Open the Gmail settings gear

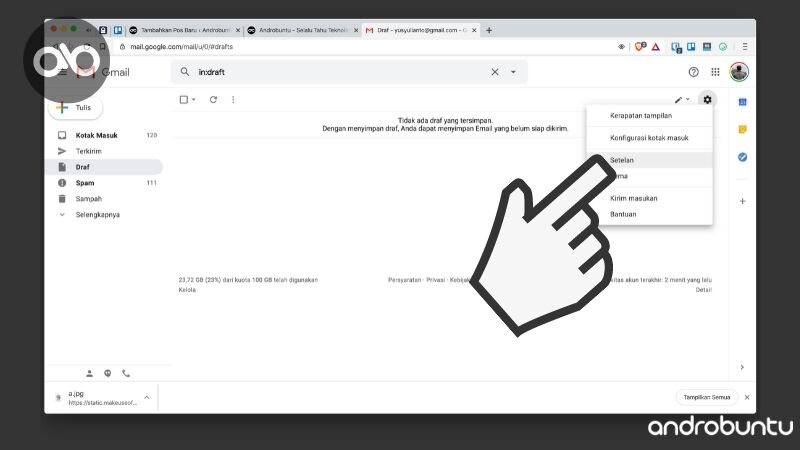tap(707, 99)
